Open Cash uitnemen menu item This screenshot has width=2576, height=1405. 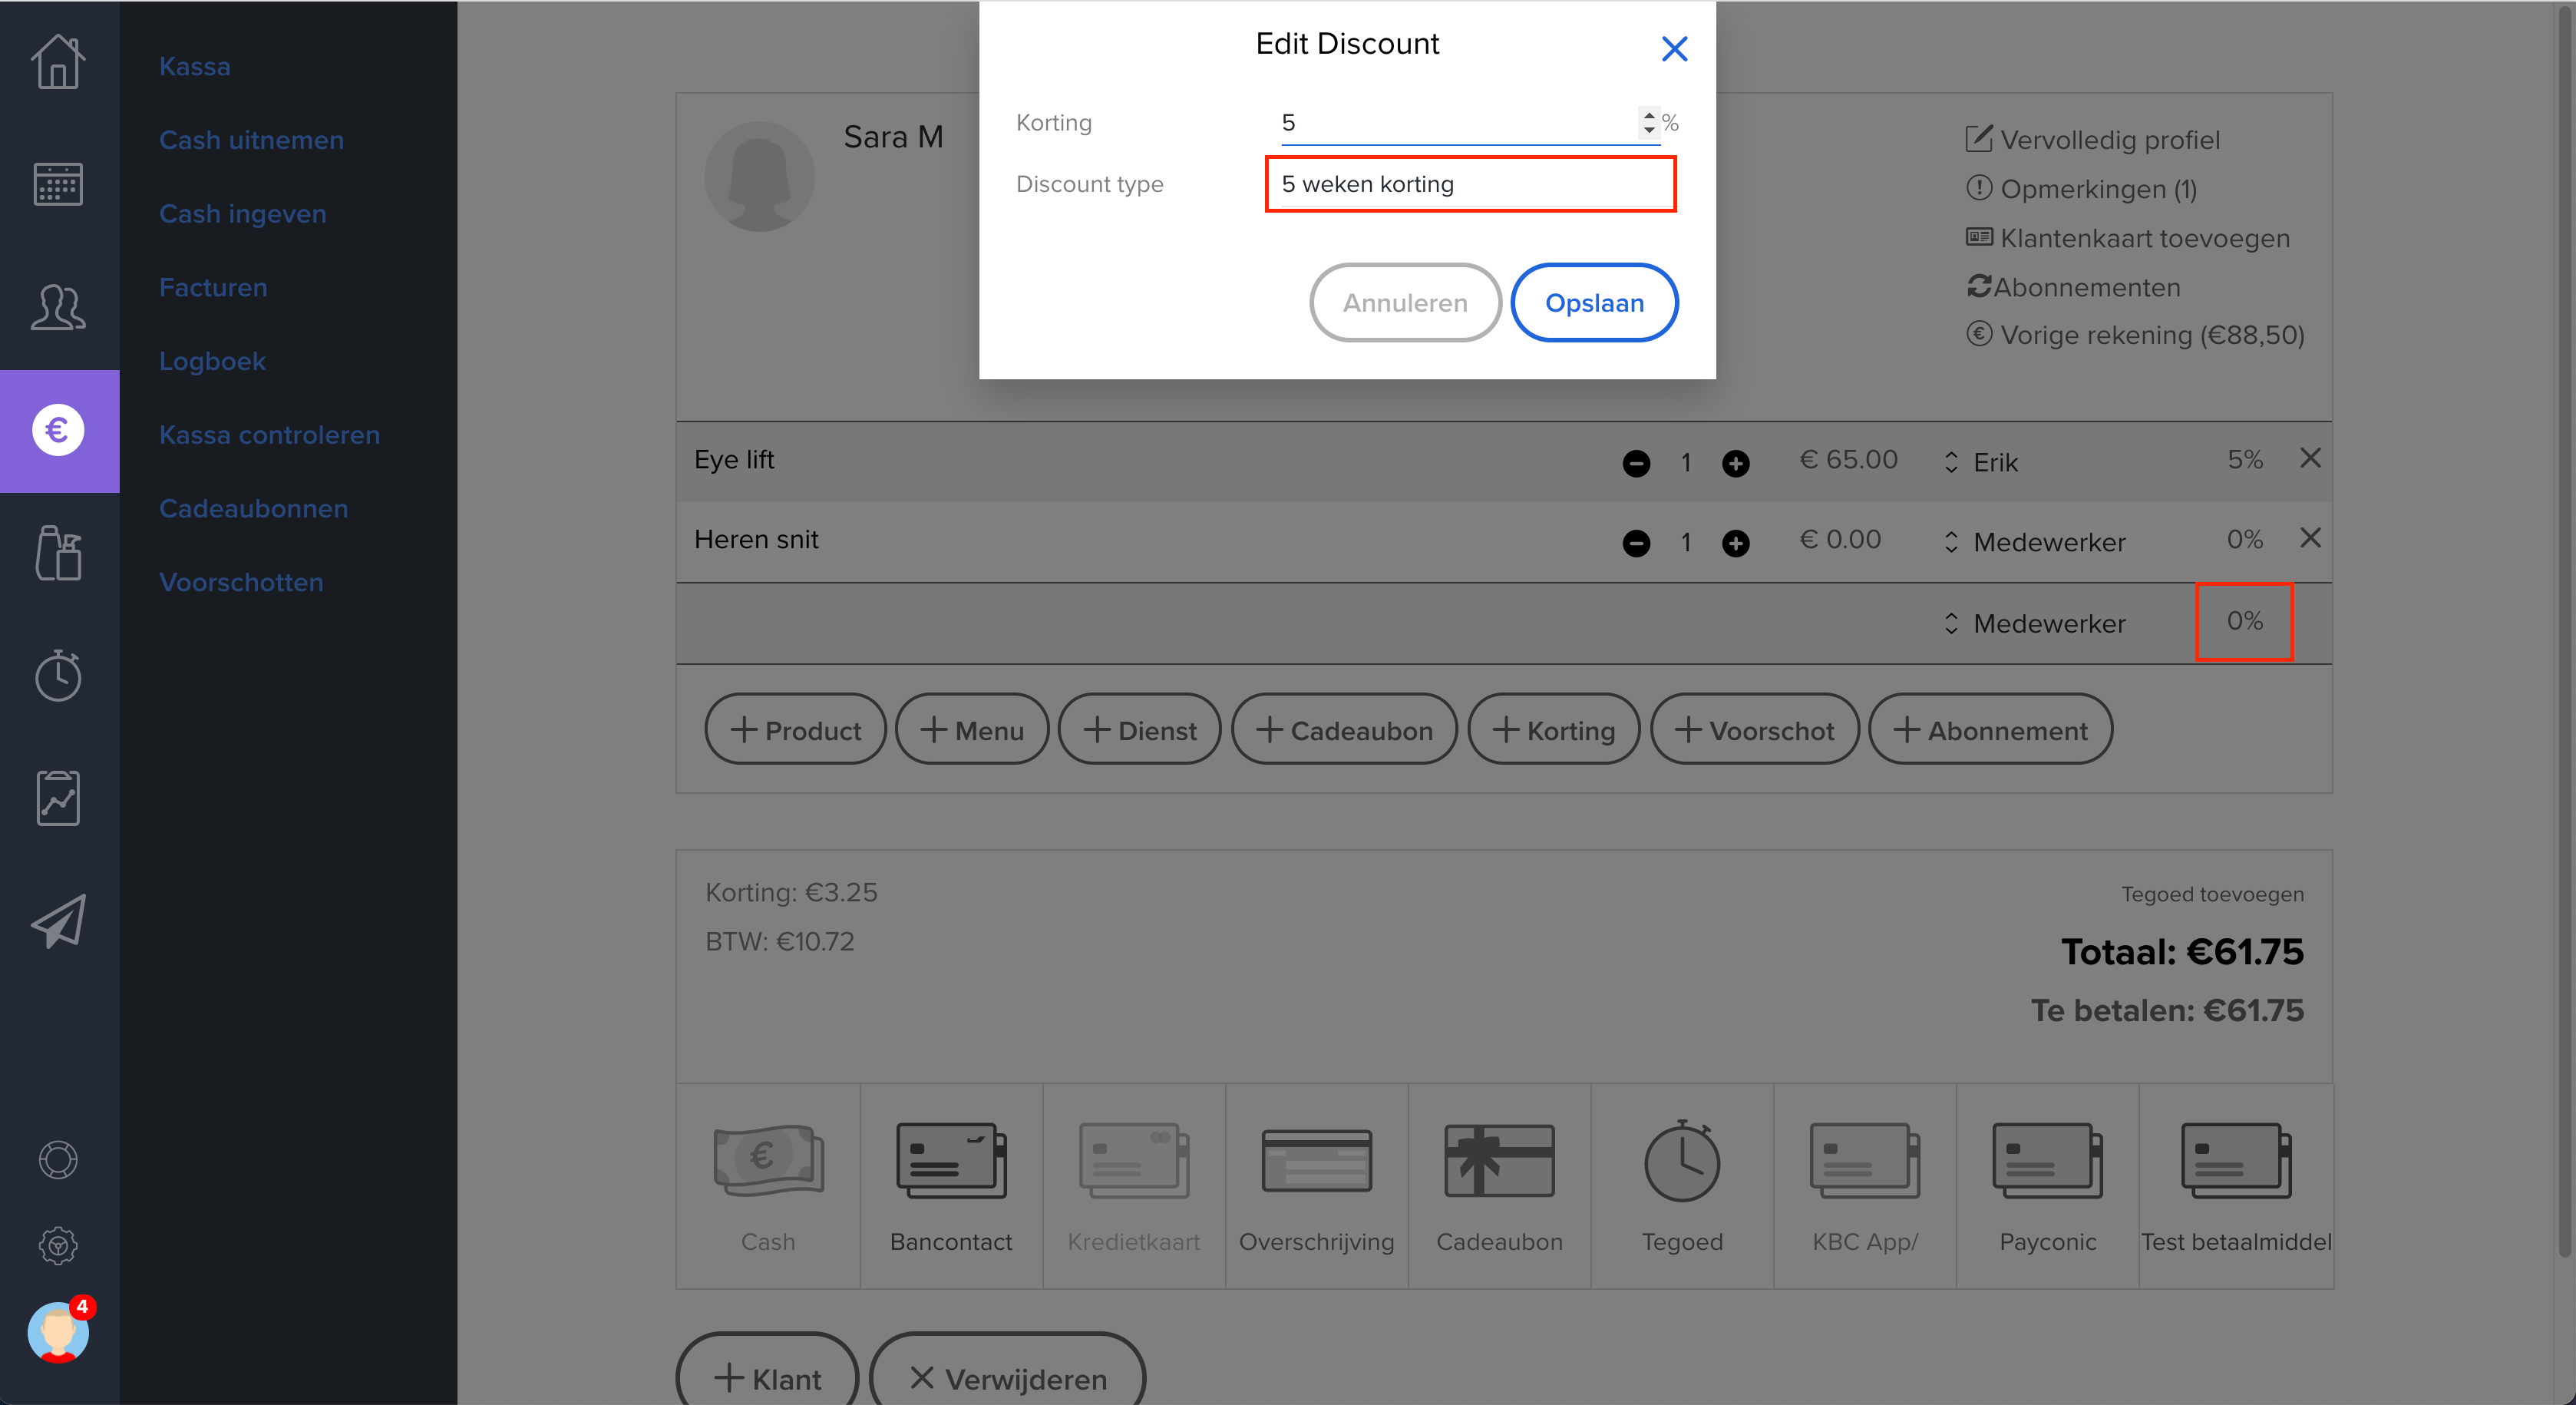coord(251,140)
